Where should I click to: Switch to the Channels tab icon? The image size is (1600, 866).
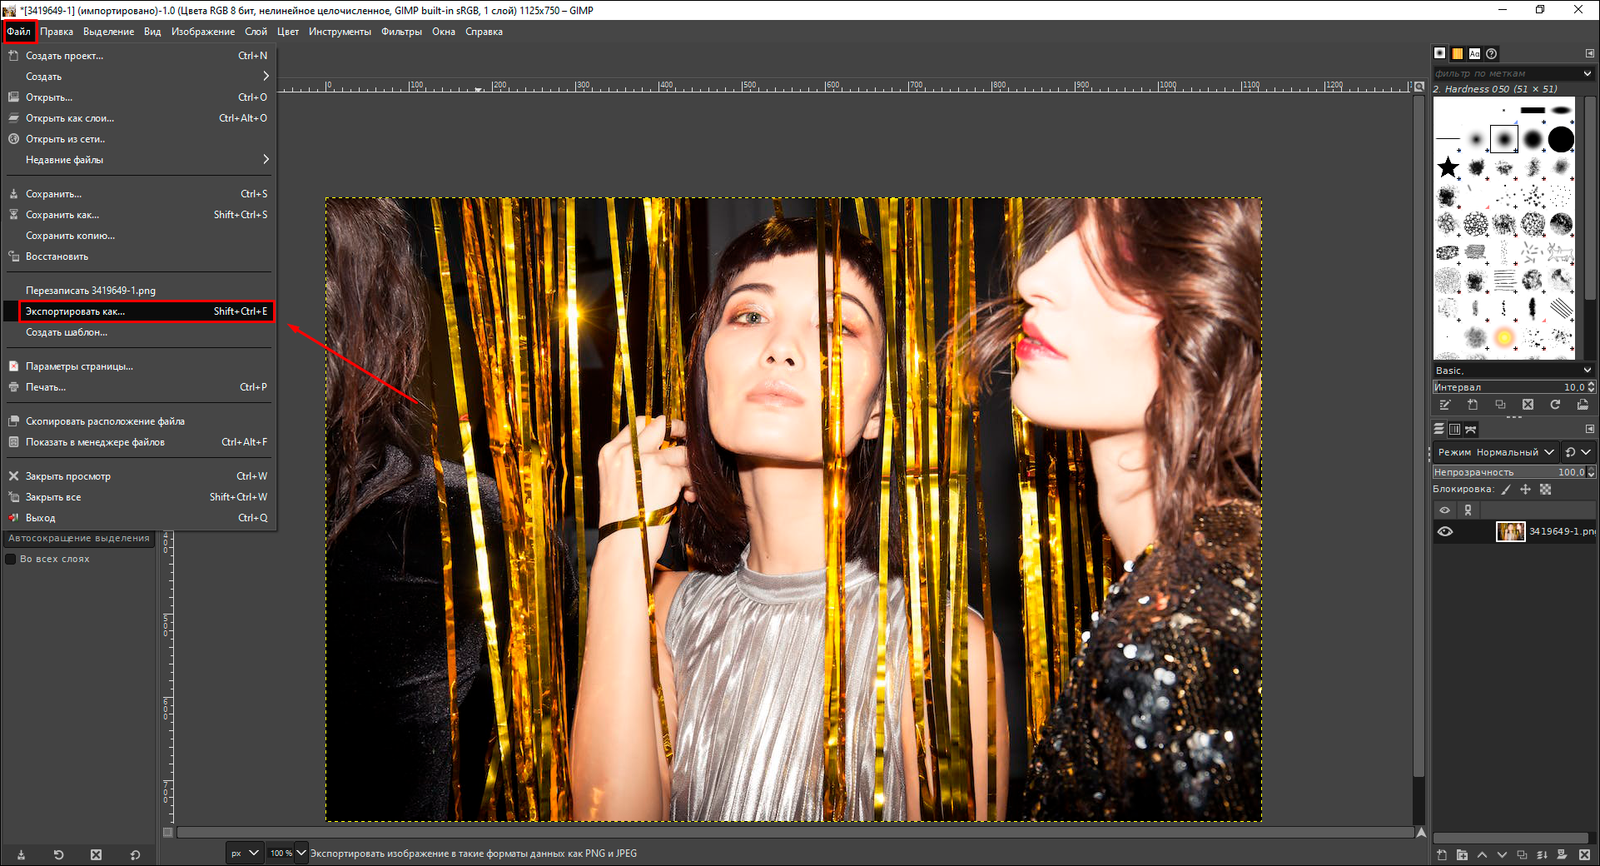(x=1455, y=429)
